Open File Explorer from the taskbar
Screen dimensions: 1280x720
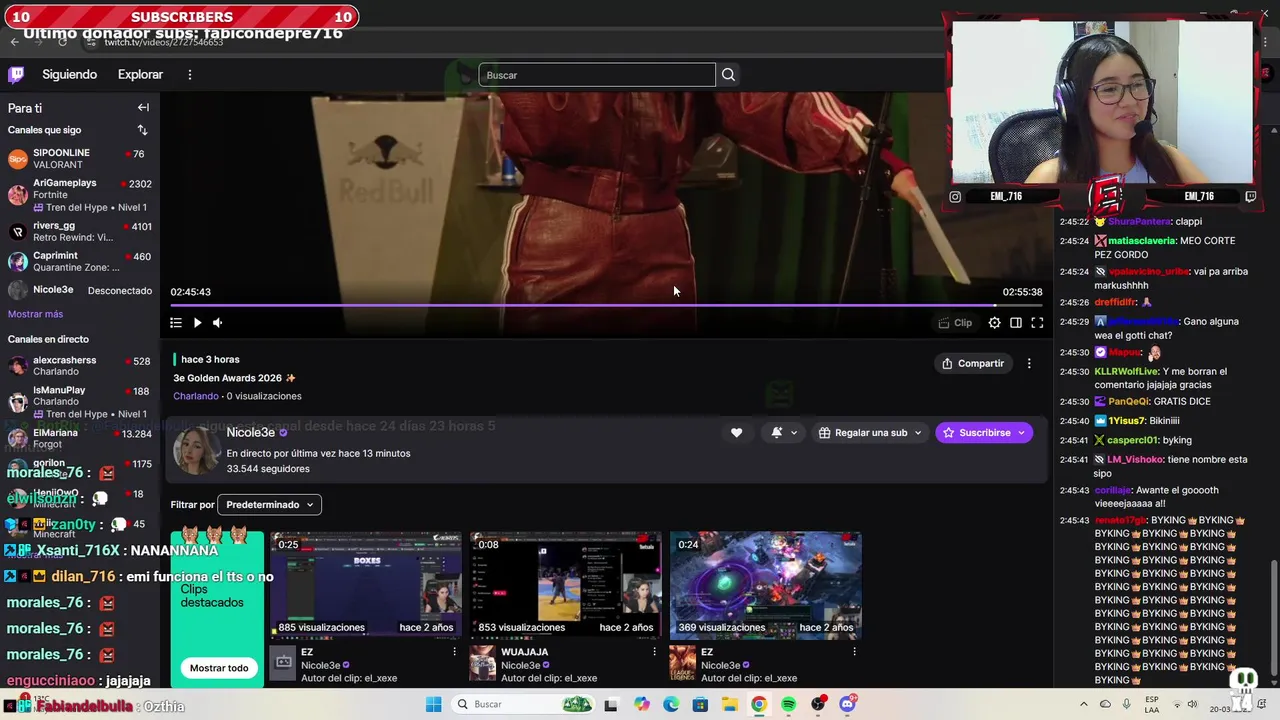coord(729,705)
